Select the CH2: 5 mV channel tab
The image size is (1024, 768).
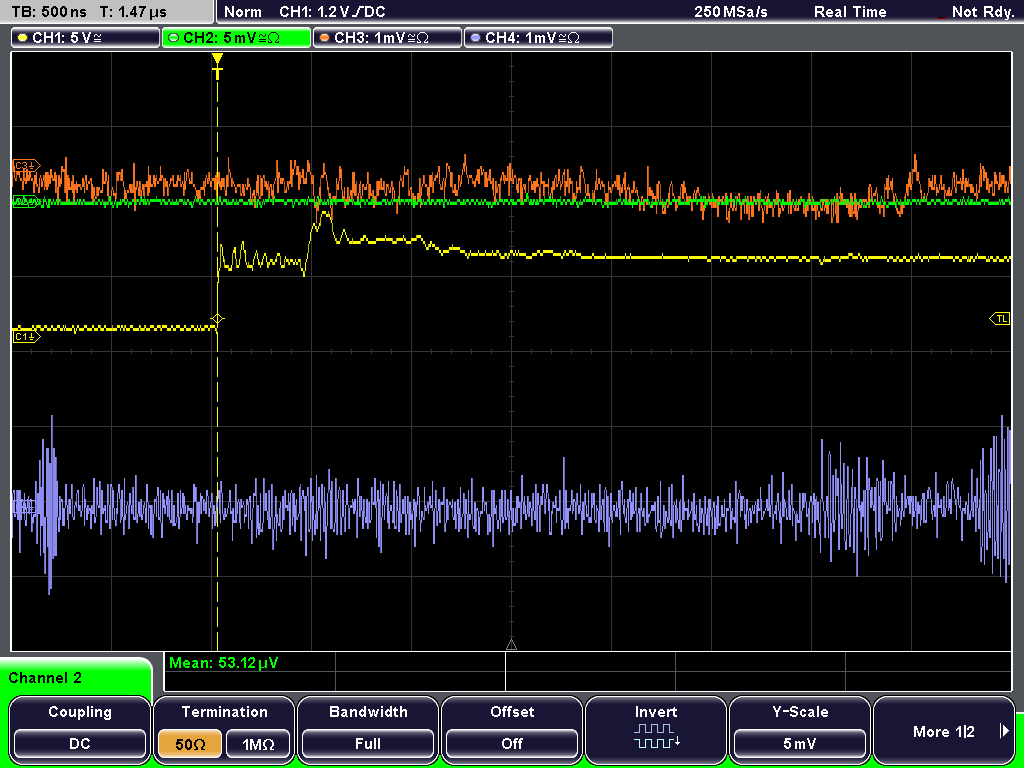click(236, 38)
